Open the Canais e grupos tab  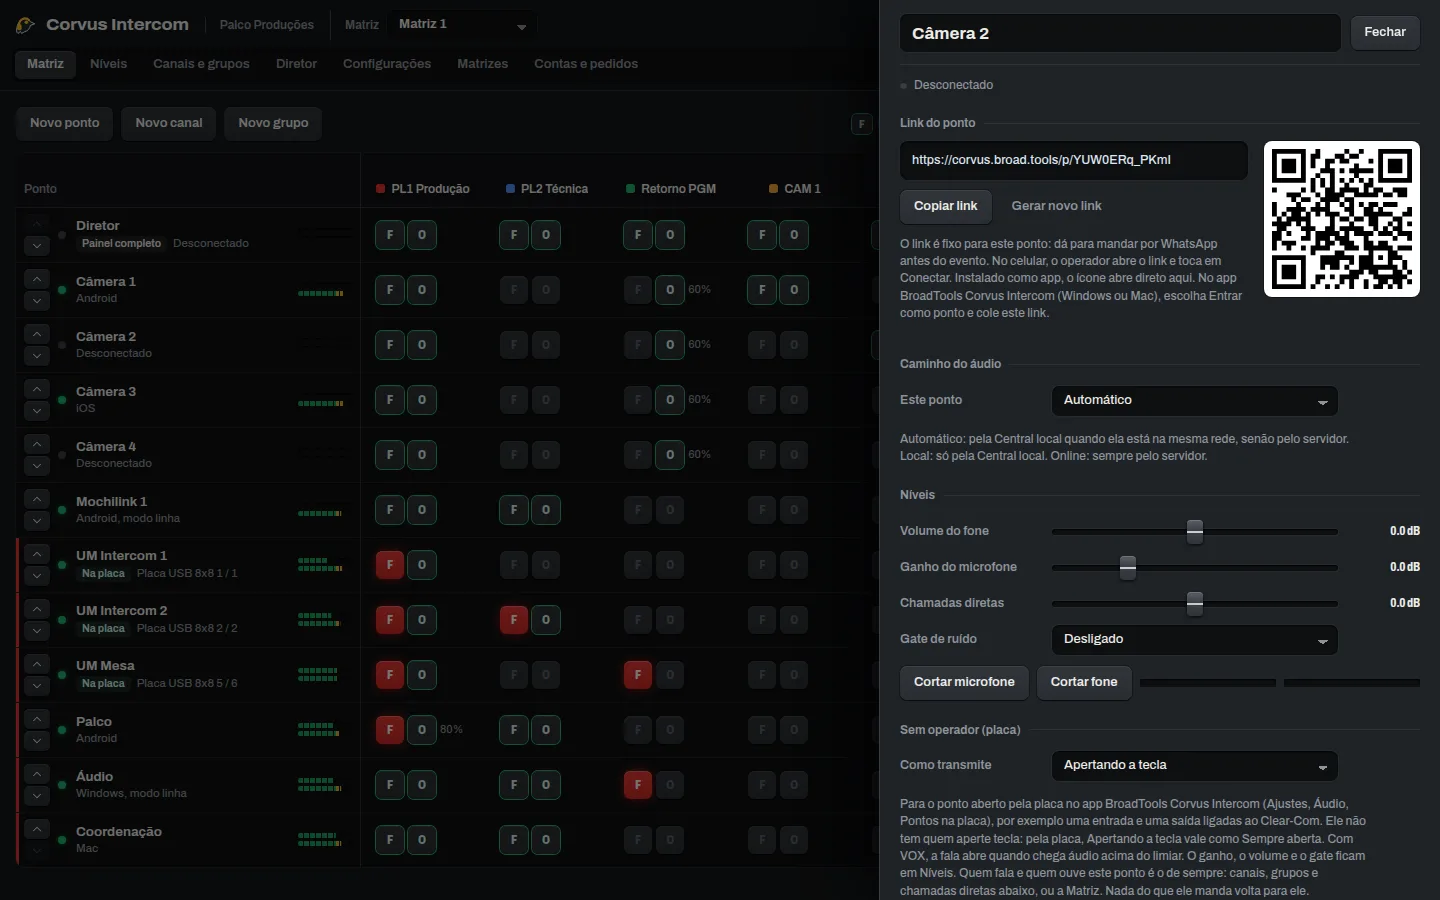pos(201,64)
